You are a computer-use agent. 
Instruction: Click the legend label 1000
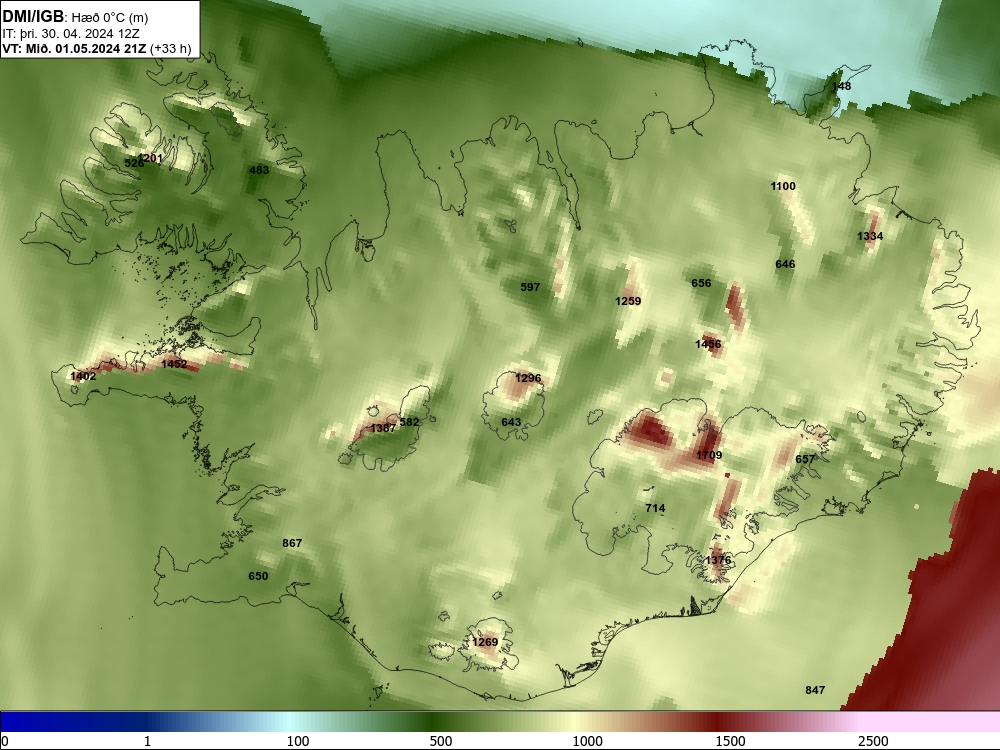(587, 741)
